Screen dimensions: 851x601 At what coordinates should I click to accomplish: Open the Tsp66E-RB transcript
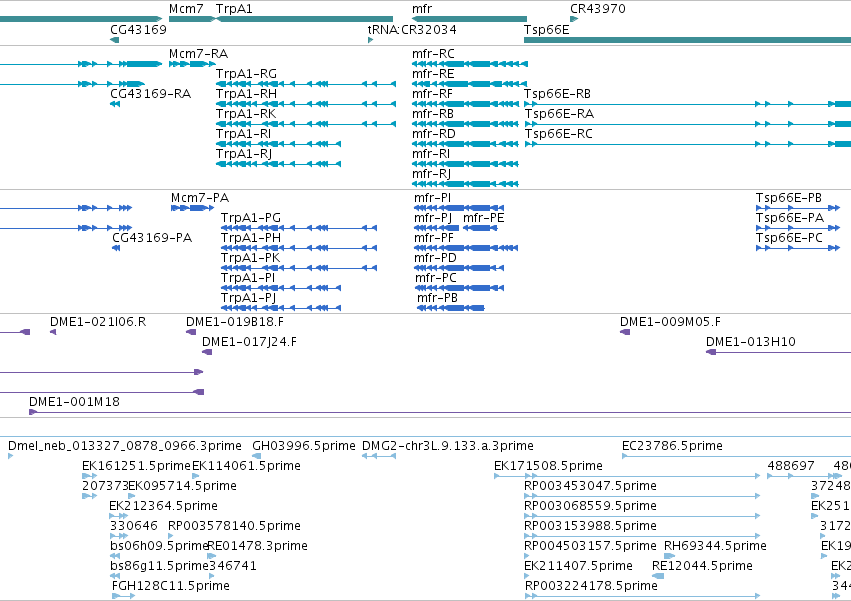[557, 94]
